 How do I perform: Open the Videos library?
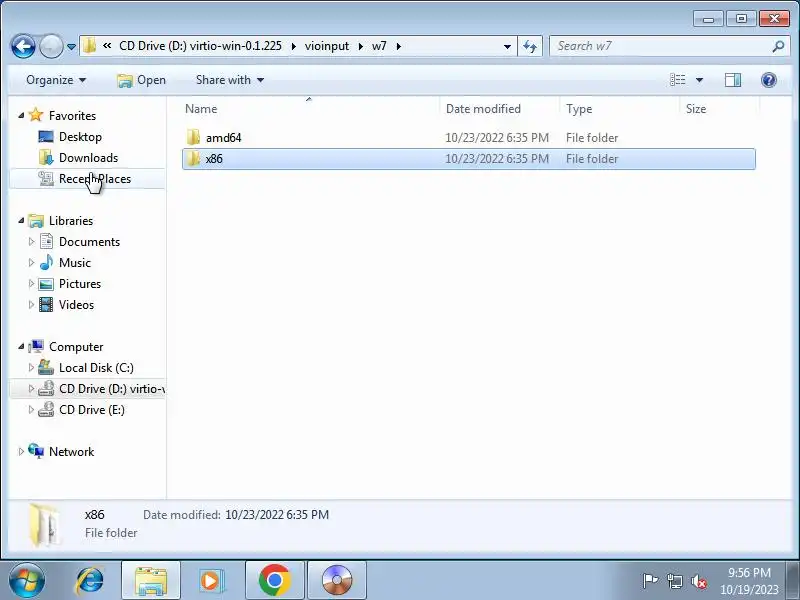click(x=76, y=305)
